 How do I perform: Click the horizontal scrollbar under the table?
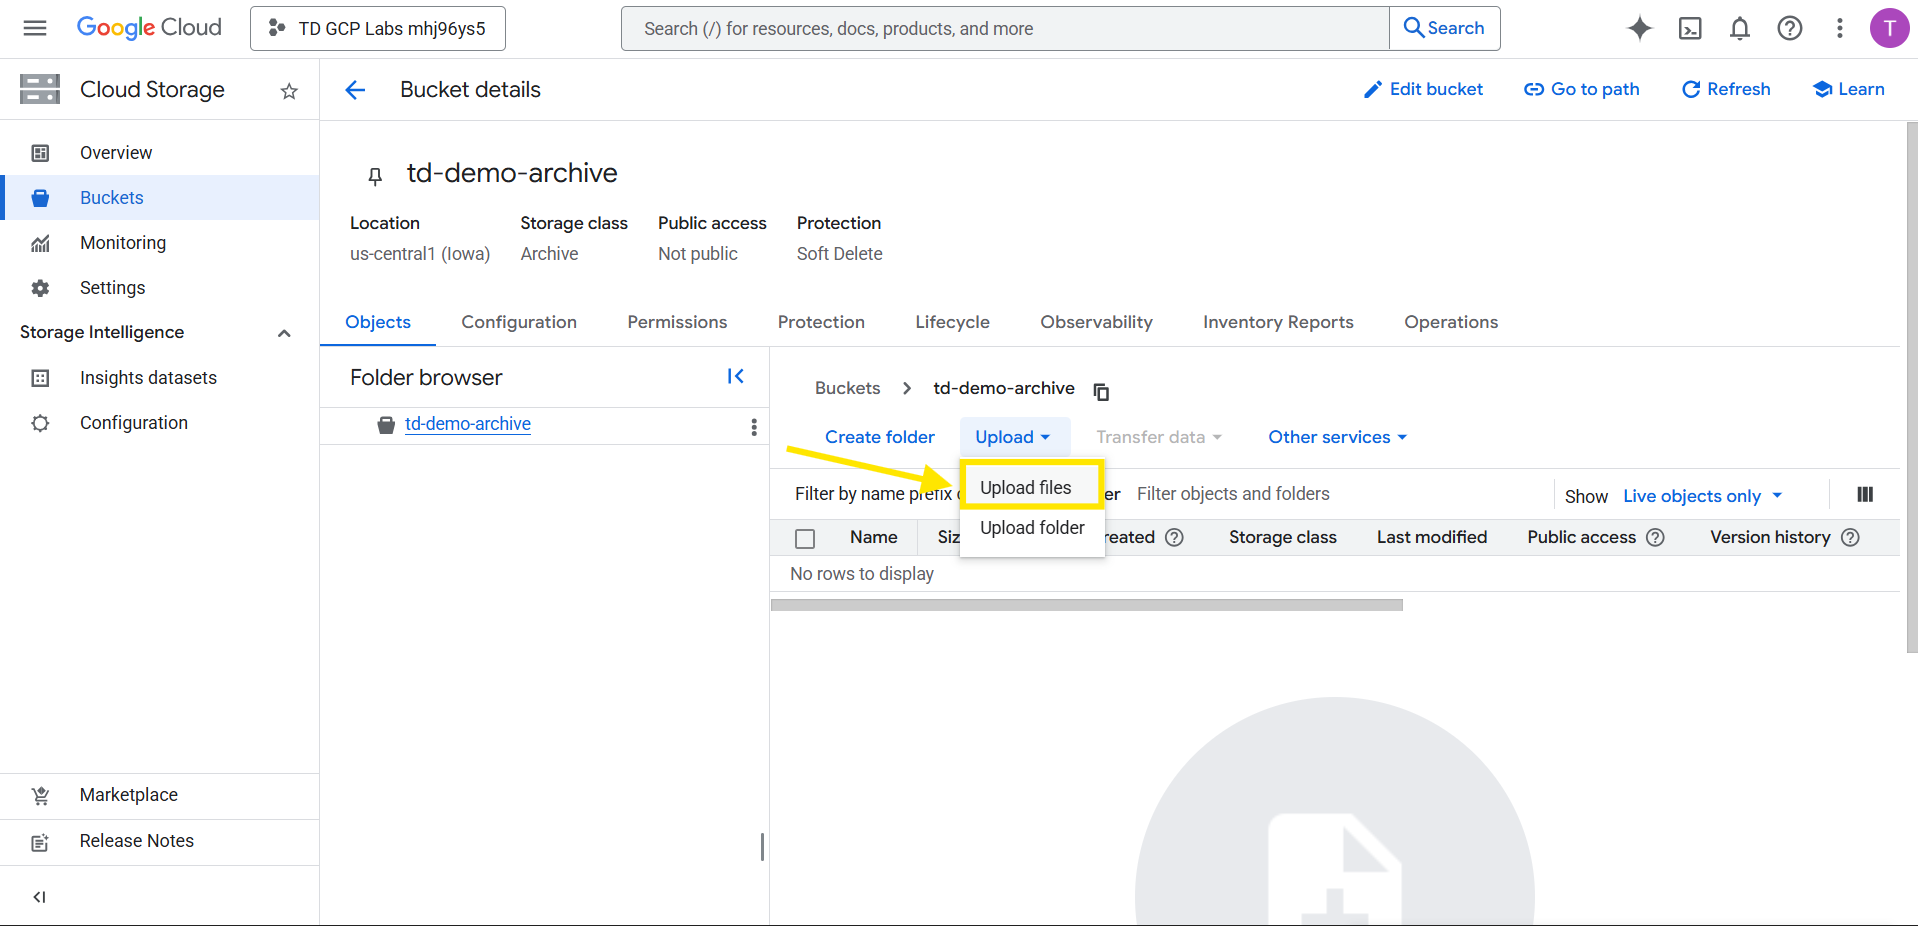[1086, 605]
